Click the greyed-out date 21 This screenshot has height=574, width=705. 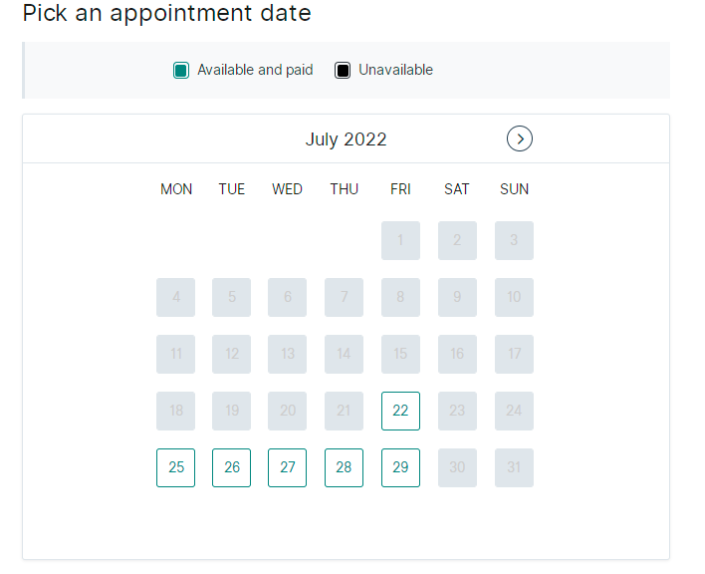tap(344, 411)
